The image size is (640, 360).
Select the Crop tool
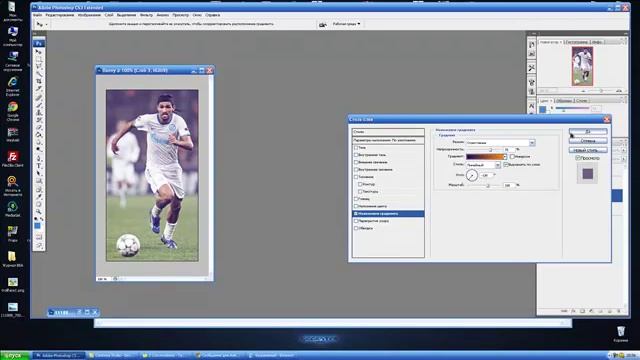(39, 82)
